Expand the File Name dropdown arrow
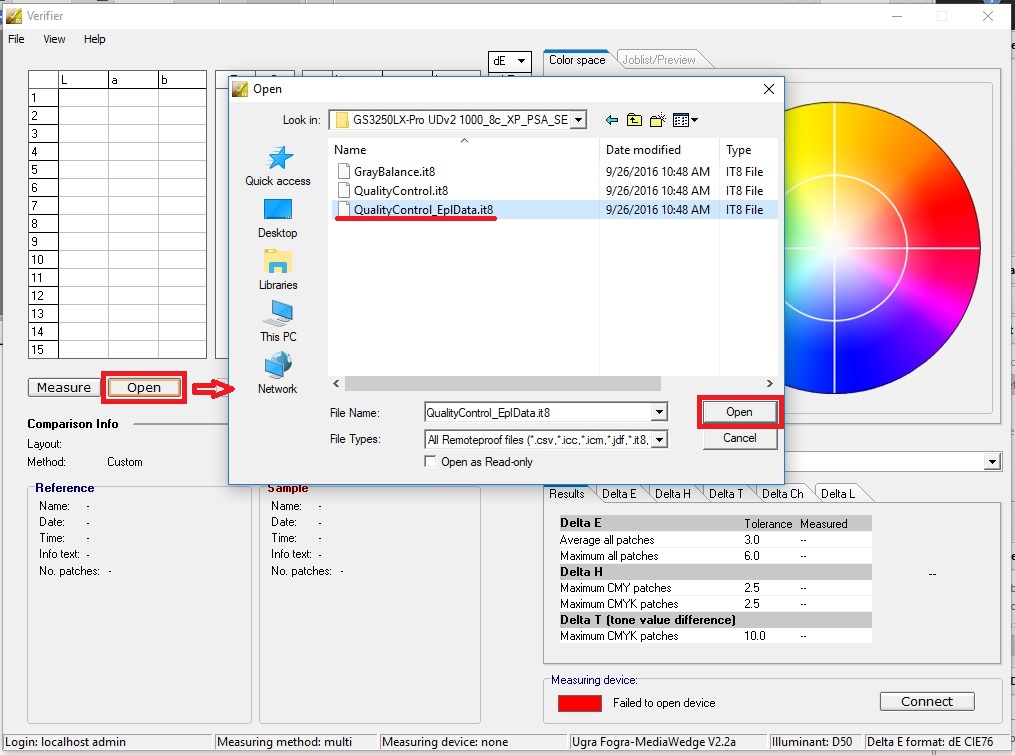This screenshot has width=1015, height=755. 659,412
